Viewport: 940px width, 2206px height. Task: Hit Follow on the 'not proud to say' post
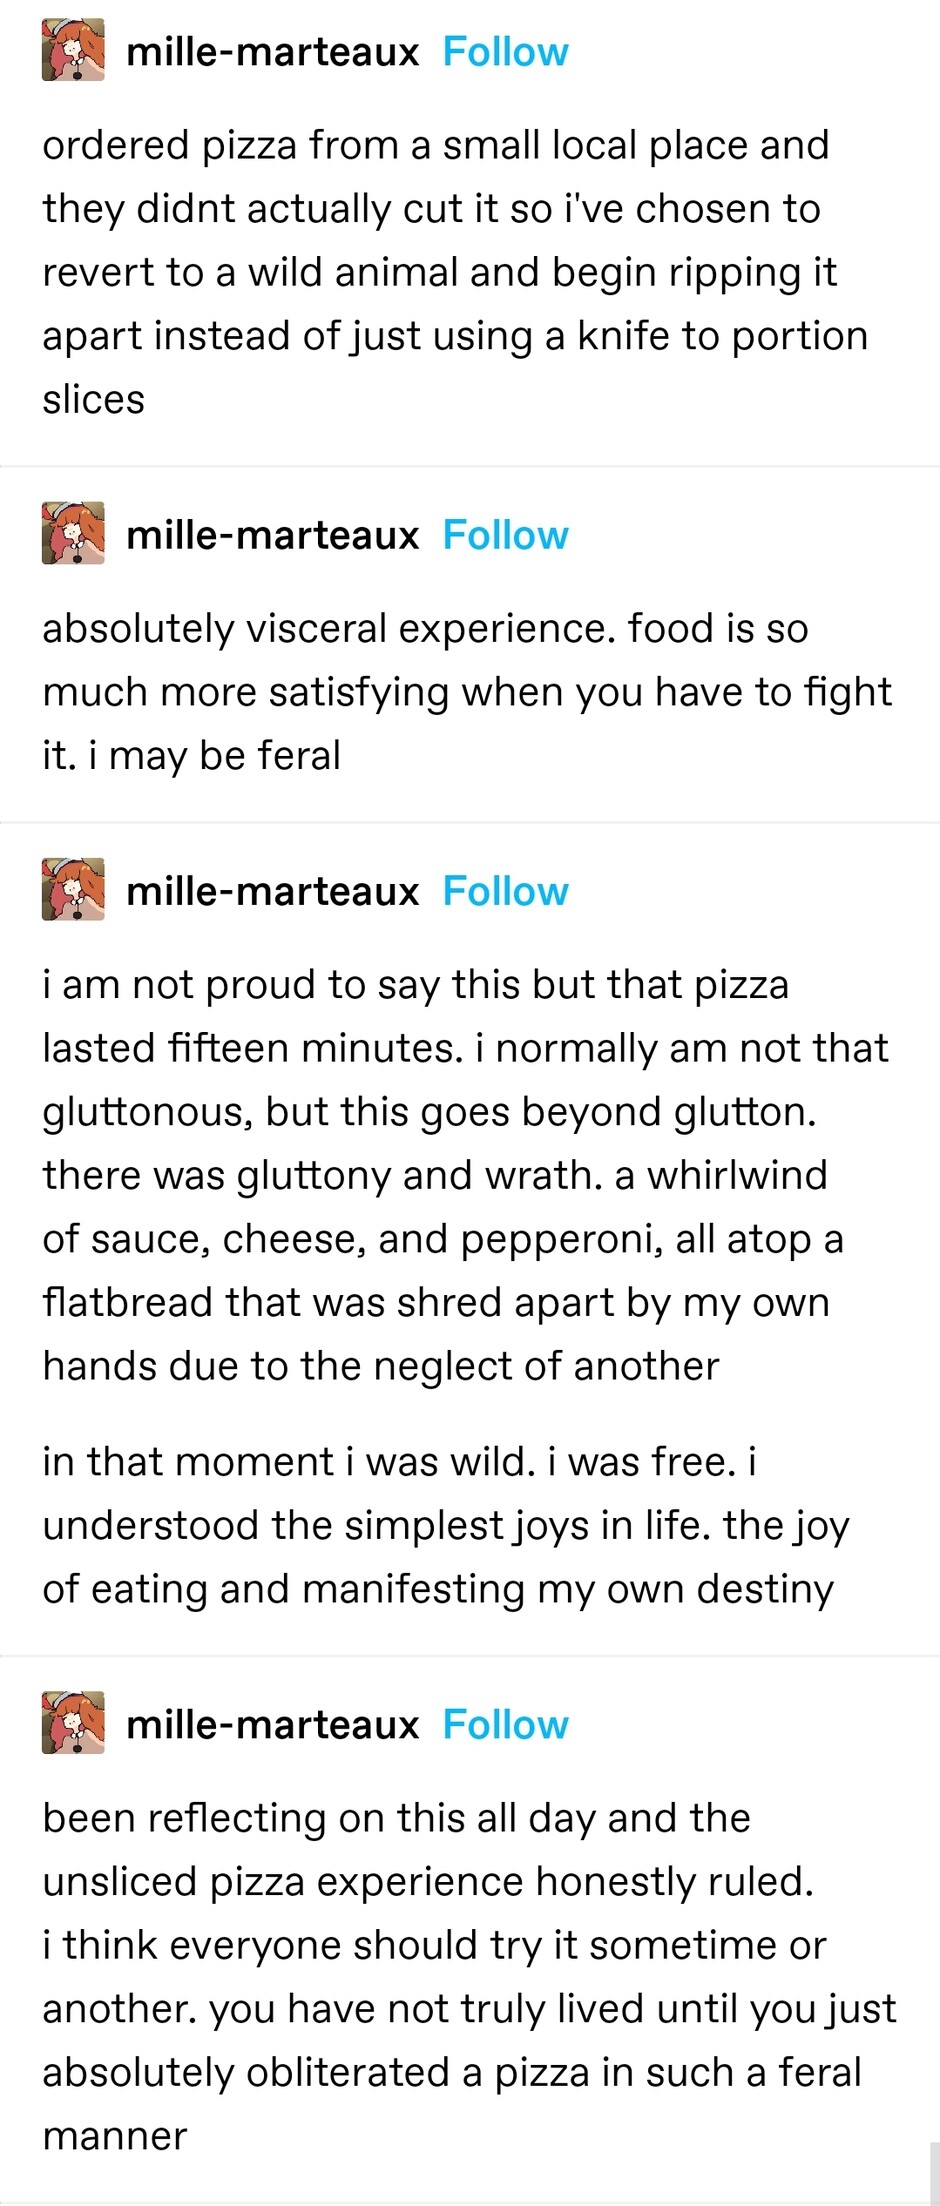tap(505, 890)
